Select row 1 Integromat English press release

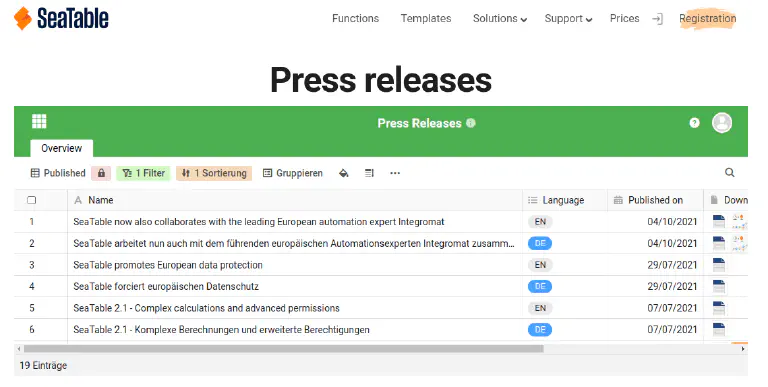click(x=259, y=222)
